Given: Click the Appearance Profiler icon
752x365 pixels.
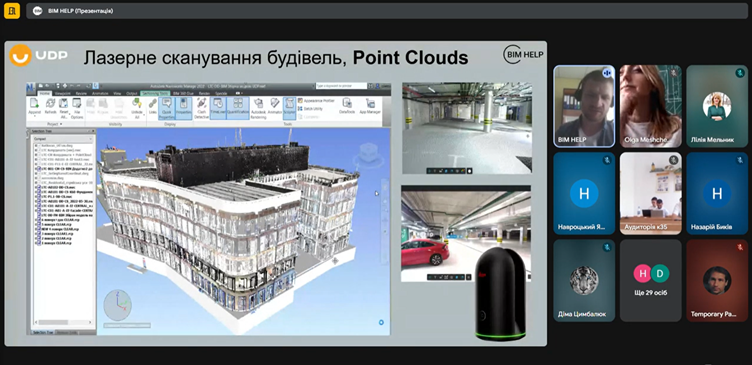Looking at the screenshot, I should pyautogui.click(x=300, y=101).
